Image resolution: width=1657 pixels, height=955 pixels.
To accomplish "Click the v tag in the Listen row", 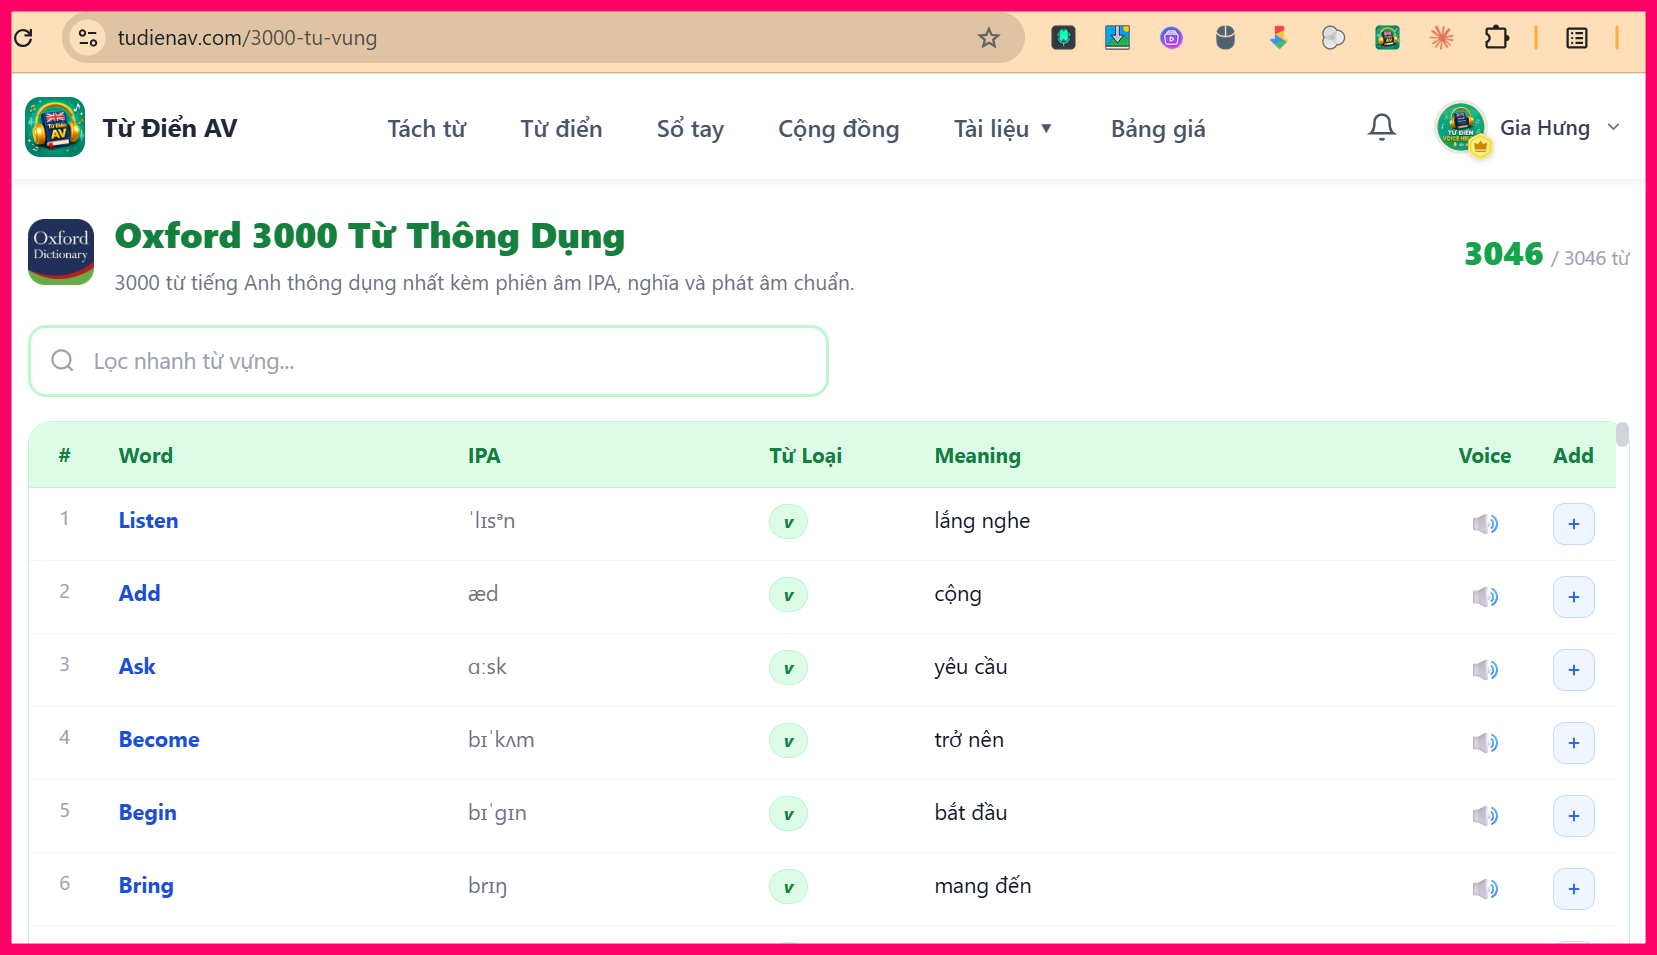I will (788, 522).
